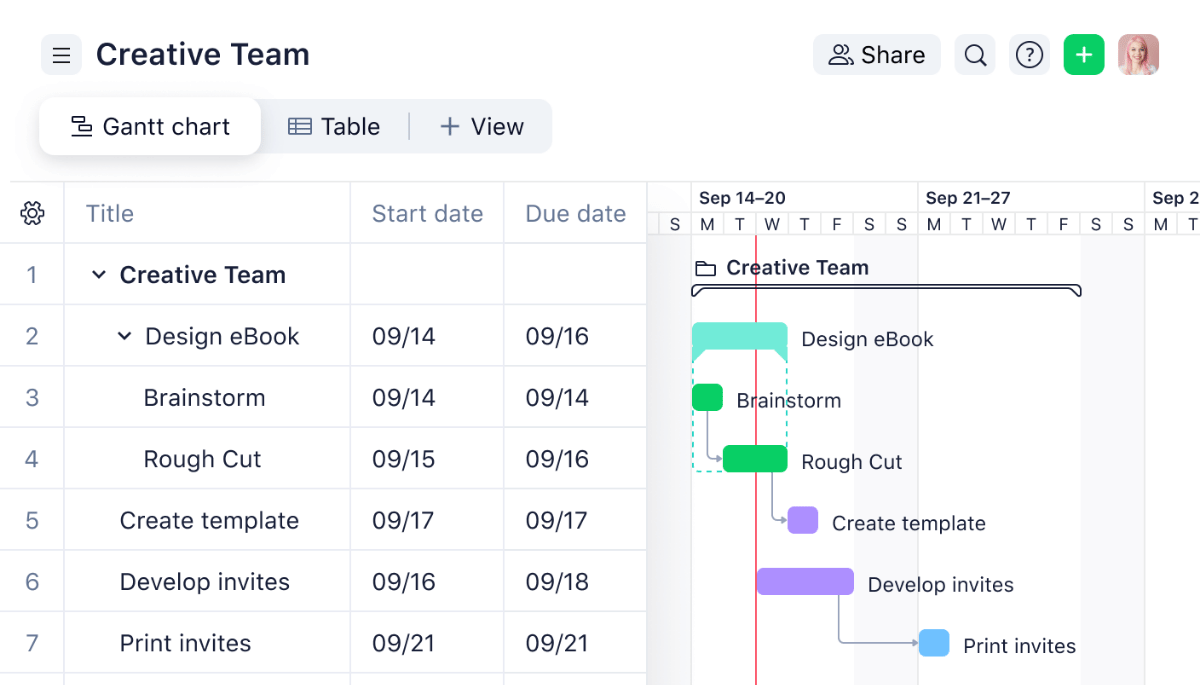The width and height of the screenshot is (1200, 685).
Task: Open help via the question mark icon
Action: [x=1029, y=54]
